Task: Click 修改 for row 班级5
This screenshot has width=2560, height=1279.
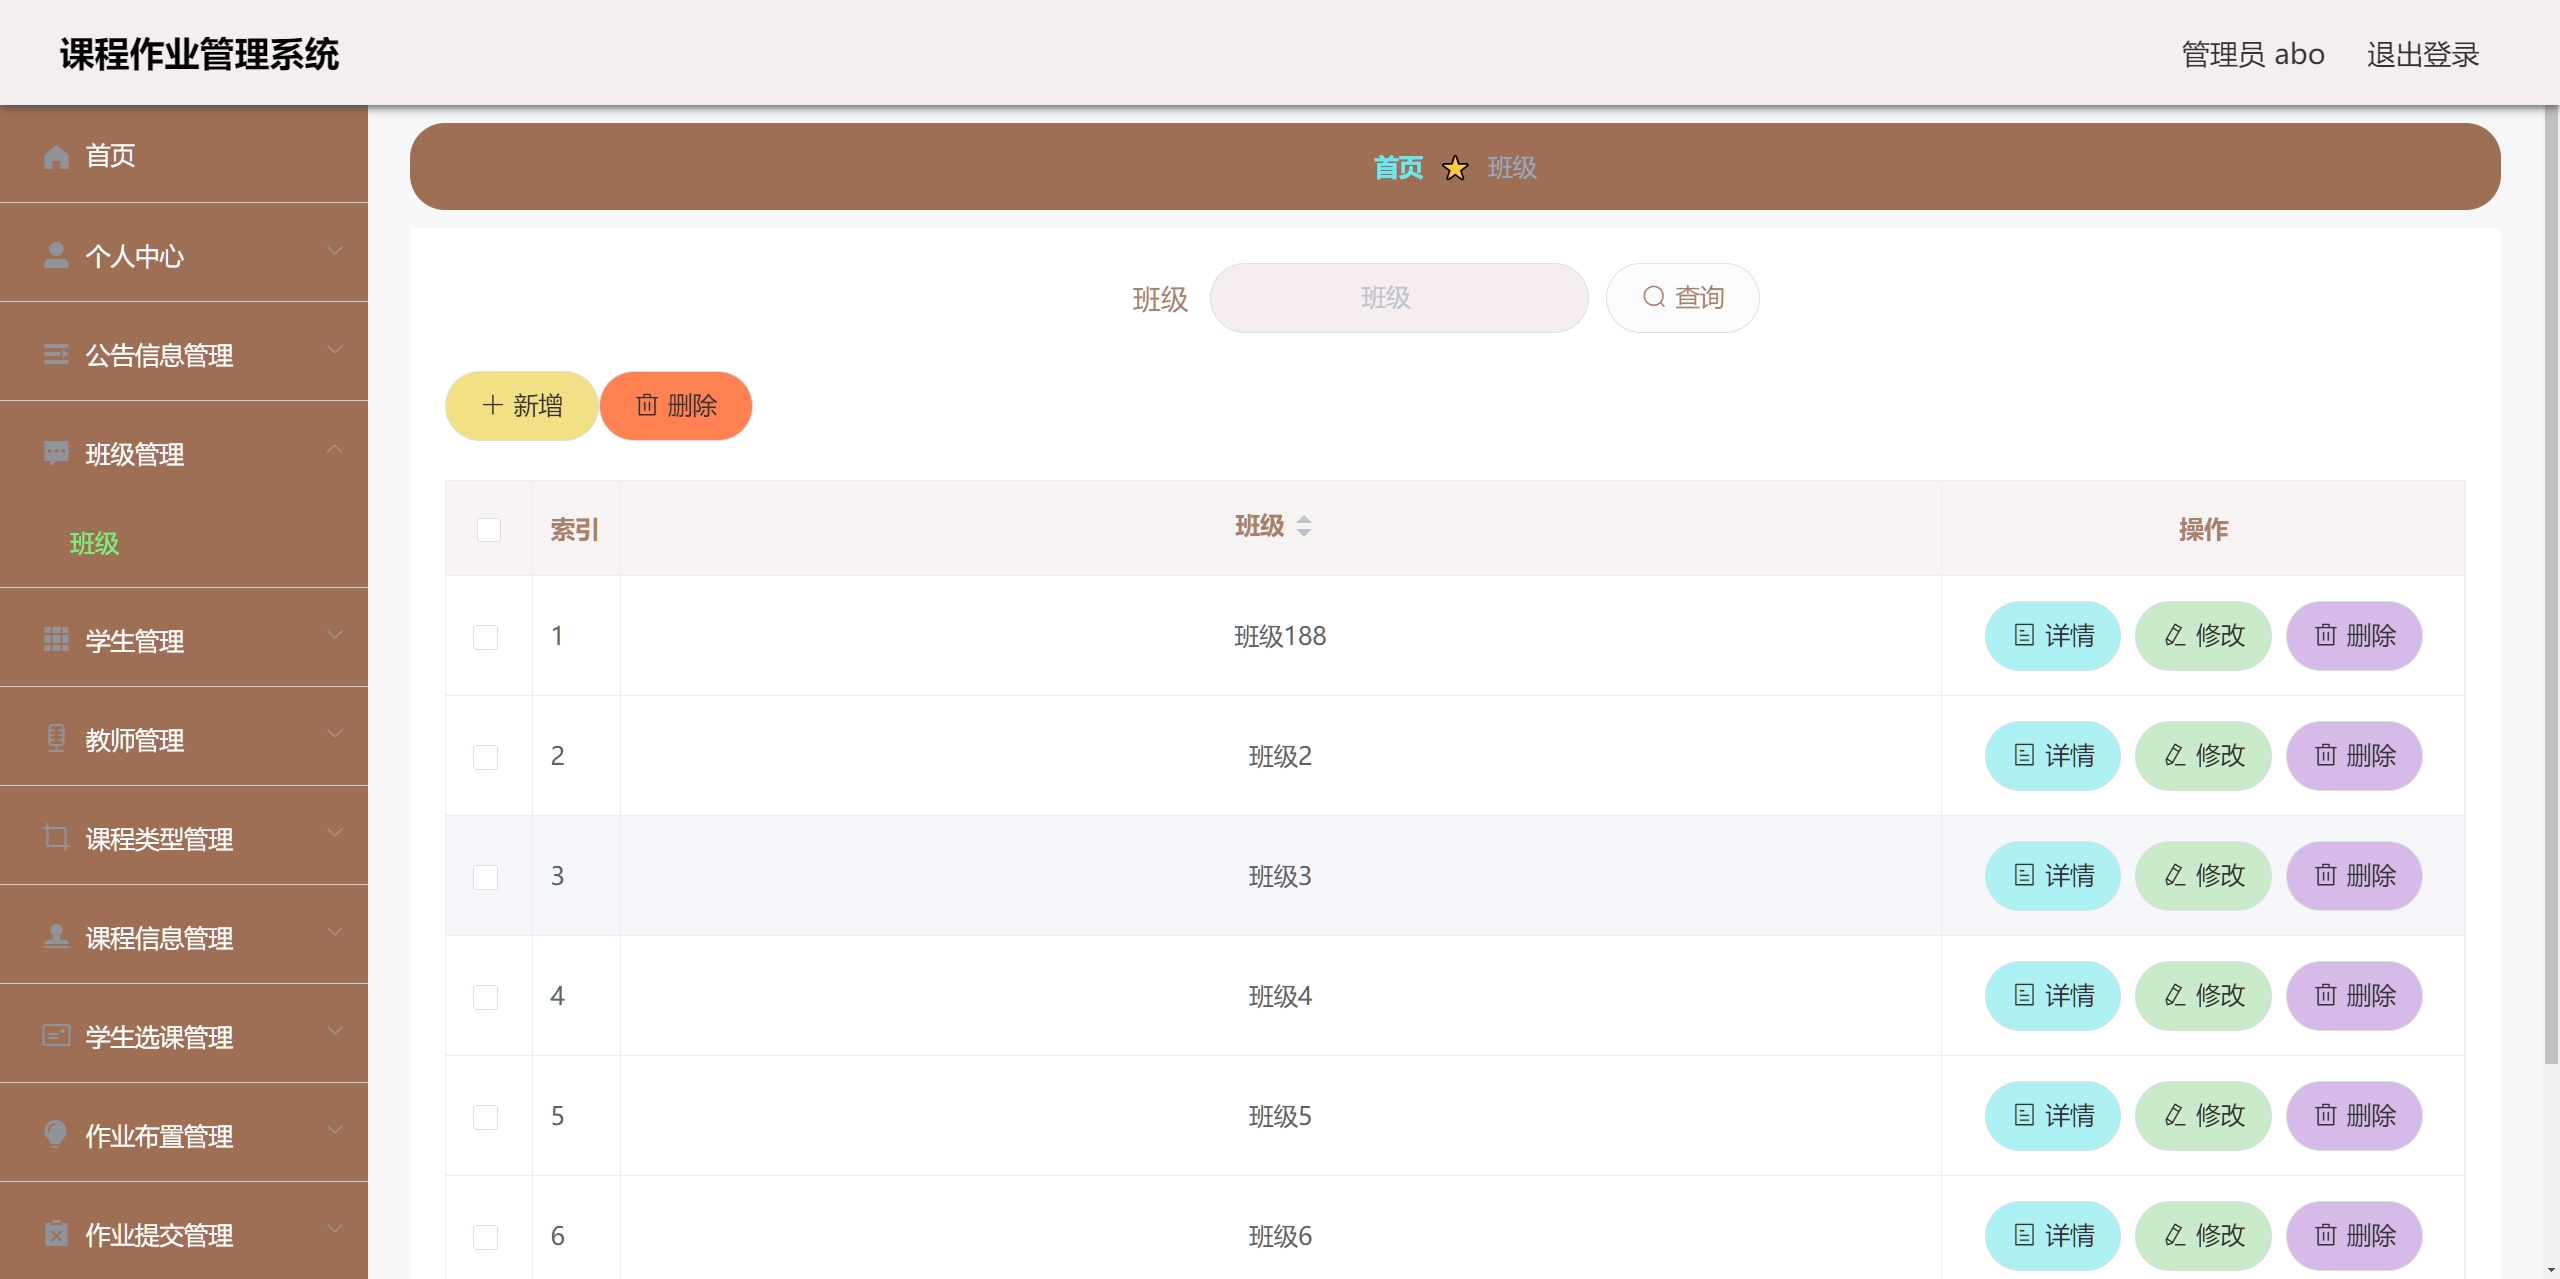Action: tap(2203, 1116)
